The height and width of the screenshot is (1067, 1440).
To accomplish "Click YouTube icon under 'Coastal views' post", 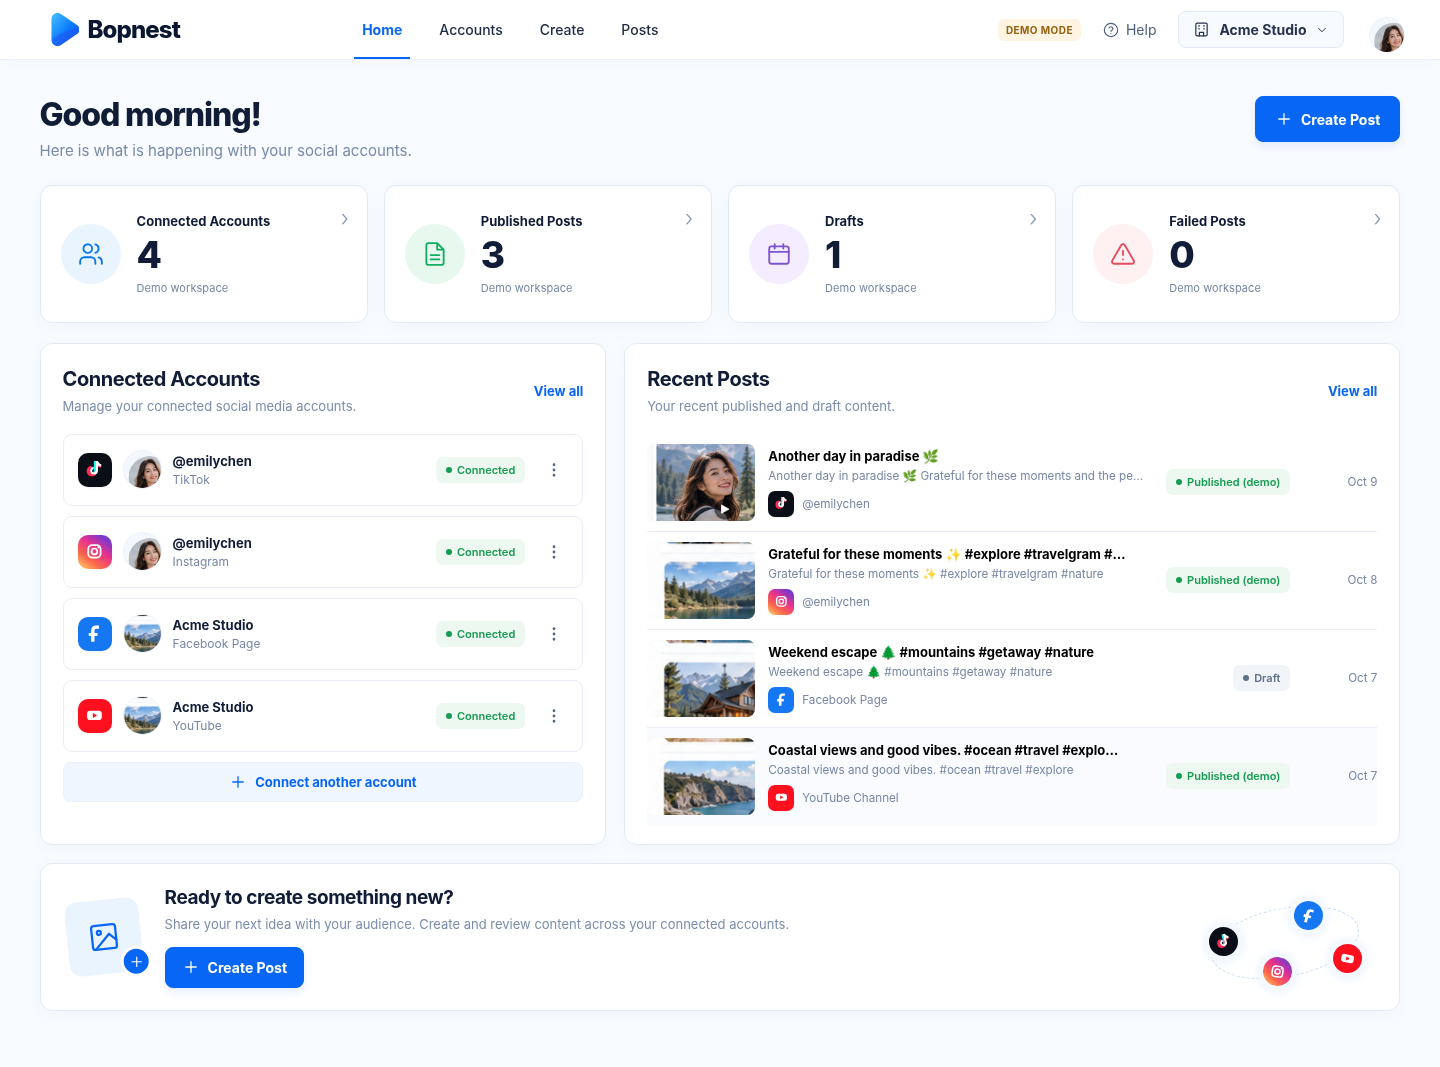I will pyautogui.click(x=781, y=798).
